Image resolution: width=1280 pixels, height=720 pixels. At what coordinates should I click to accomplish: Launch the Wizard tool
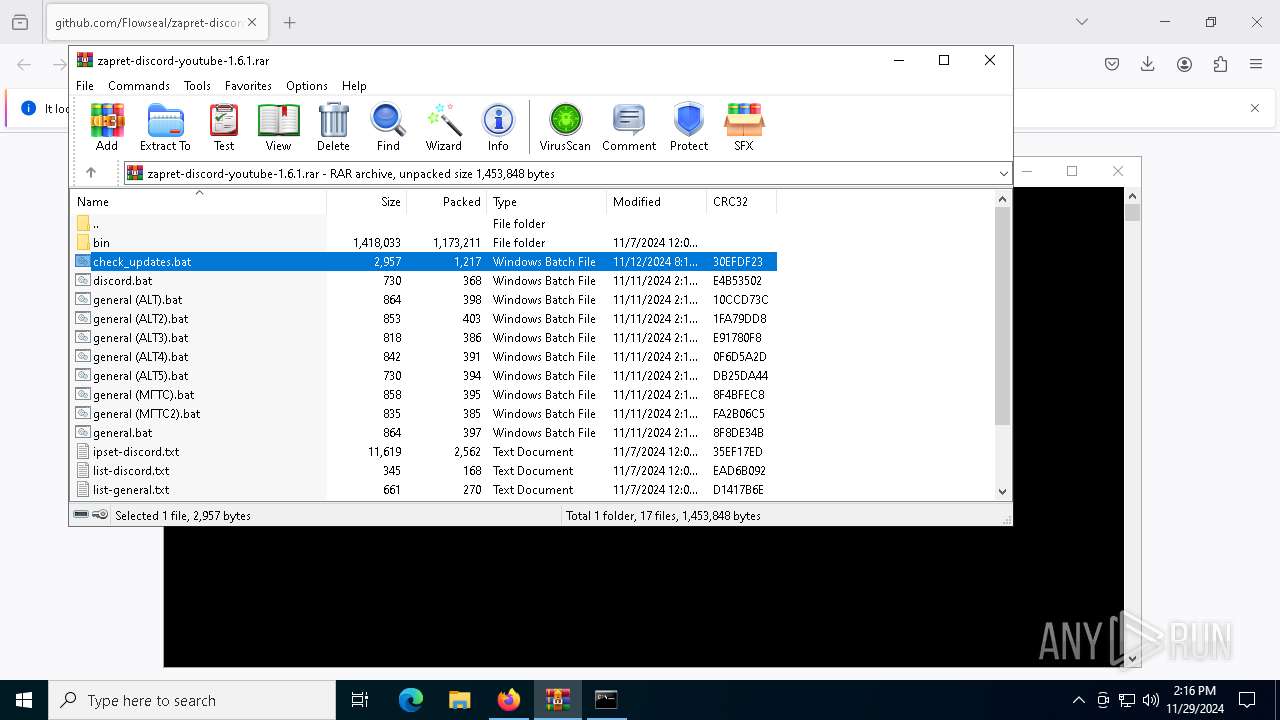(x=443, y=127)
